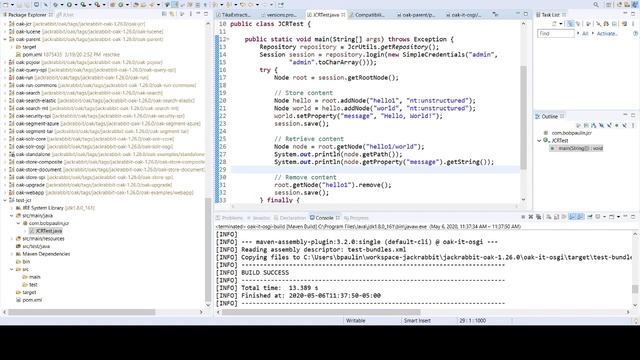Select Maven Dependencies under test-jcr

coord(43,254)
